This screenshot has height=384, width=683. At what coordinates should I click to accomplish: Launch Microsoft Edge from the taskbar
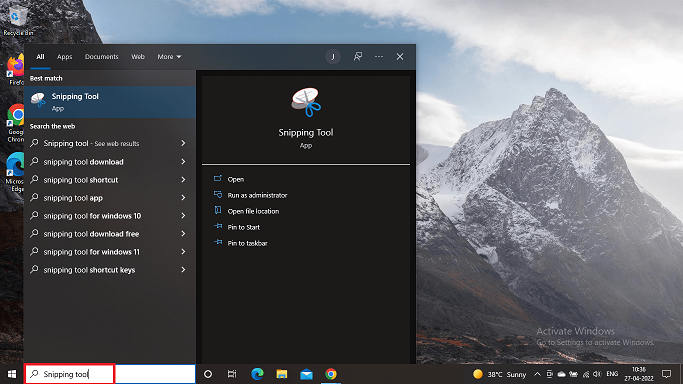pyautogui.click(x=257, y=374)
